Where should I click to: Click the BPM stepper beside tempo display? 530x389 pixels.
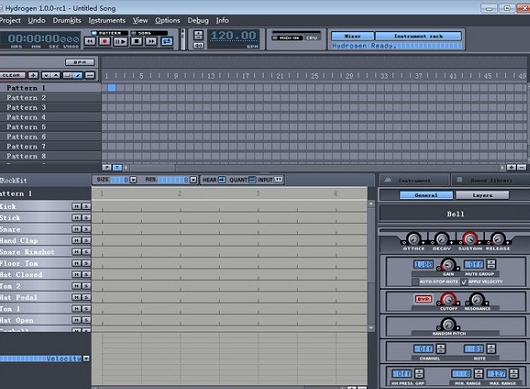[198, 35]
